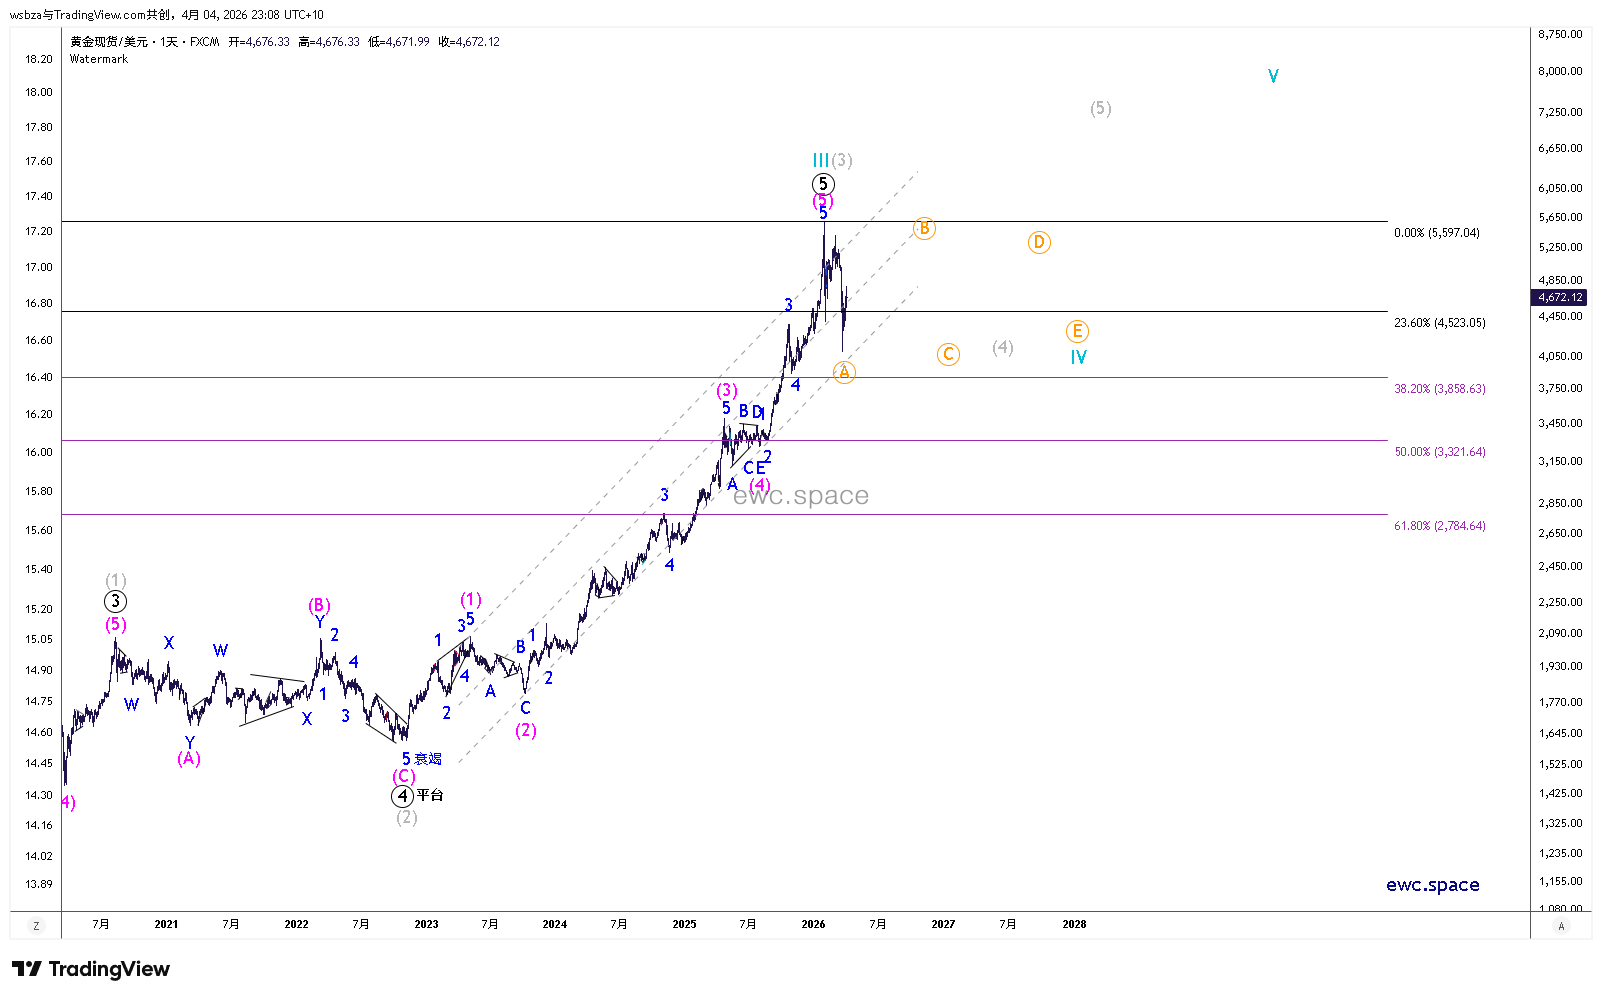Toggle the Z button on the time axis

click(x=36, y=926)
